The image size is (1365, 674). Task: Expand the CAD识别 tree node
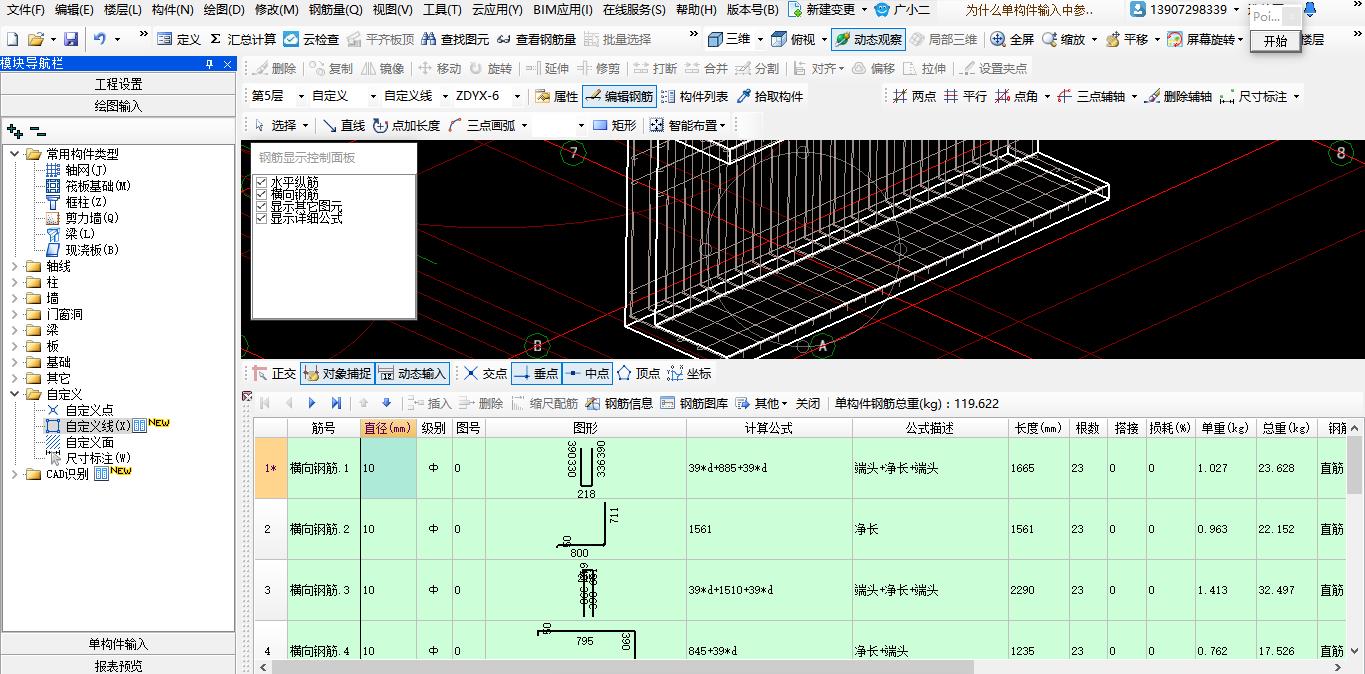pyautogui.click(x=16, y=474)
